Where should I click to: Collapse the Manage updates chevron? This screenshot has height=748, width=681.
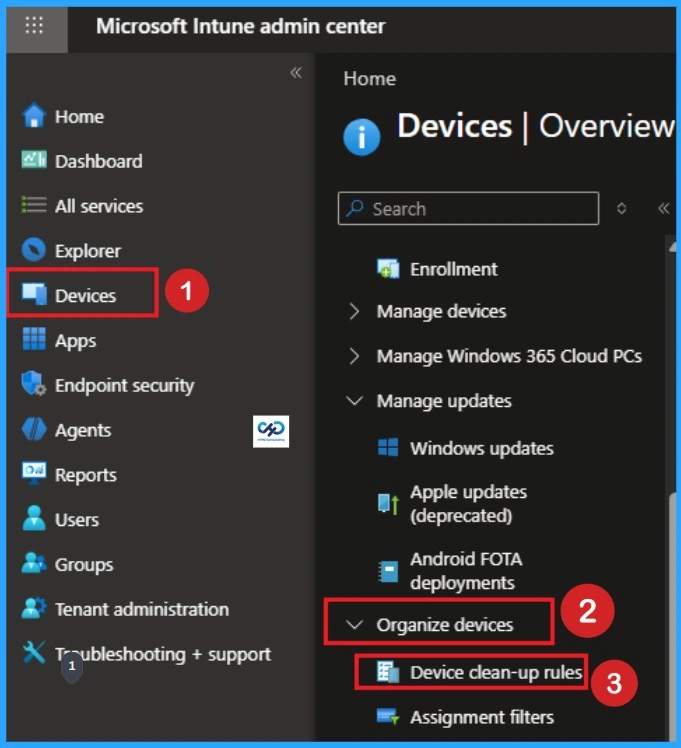354,400
